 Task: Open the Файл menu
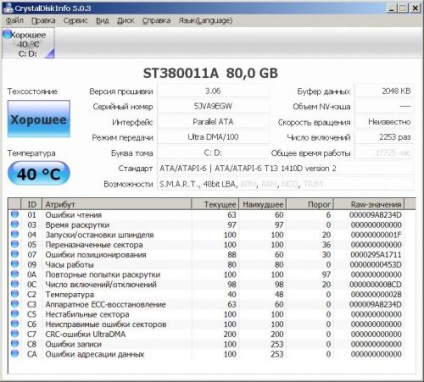coord(14,21)
